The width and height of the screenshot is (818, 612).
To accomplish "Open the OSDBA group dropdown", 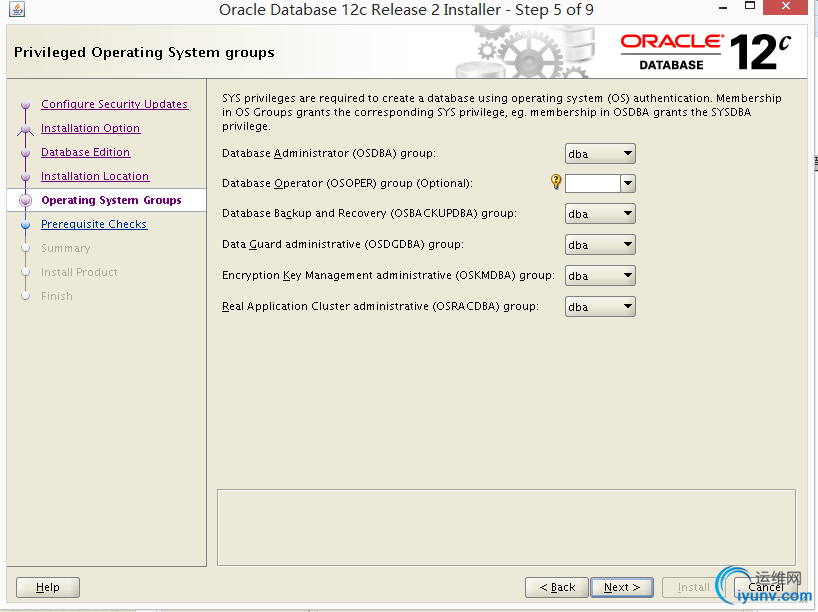I will click(600, 154).
